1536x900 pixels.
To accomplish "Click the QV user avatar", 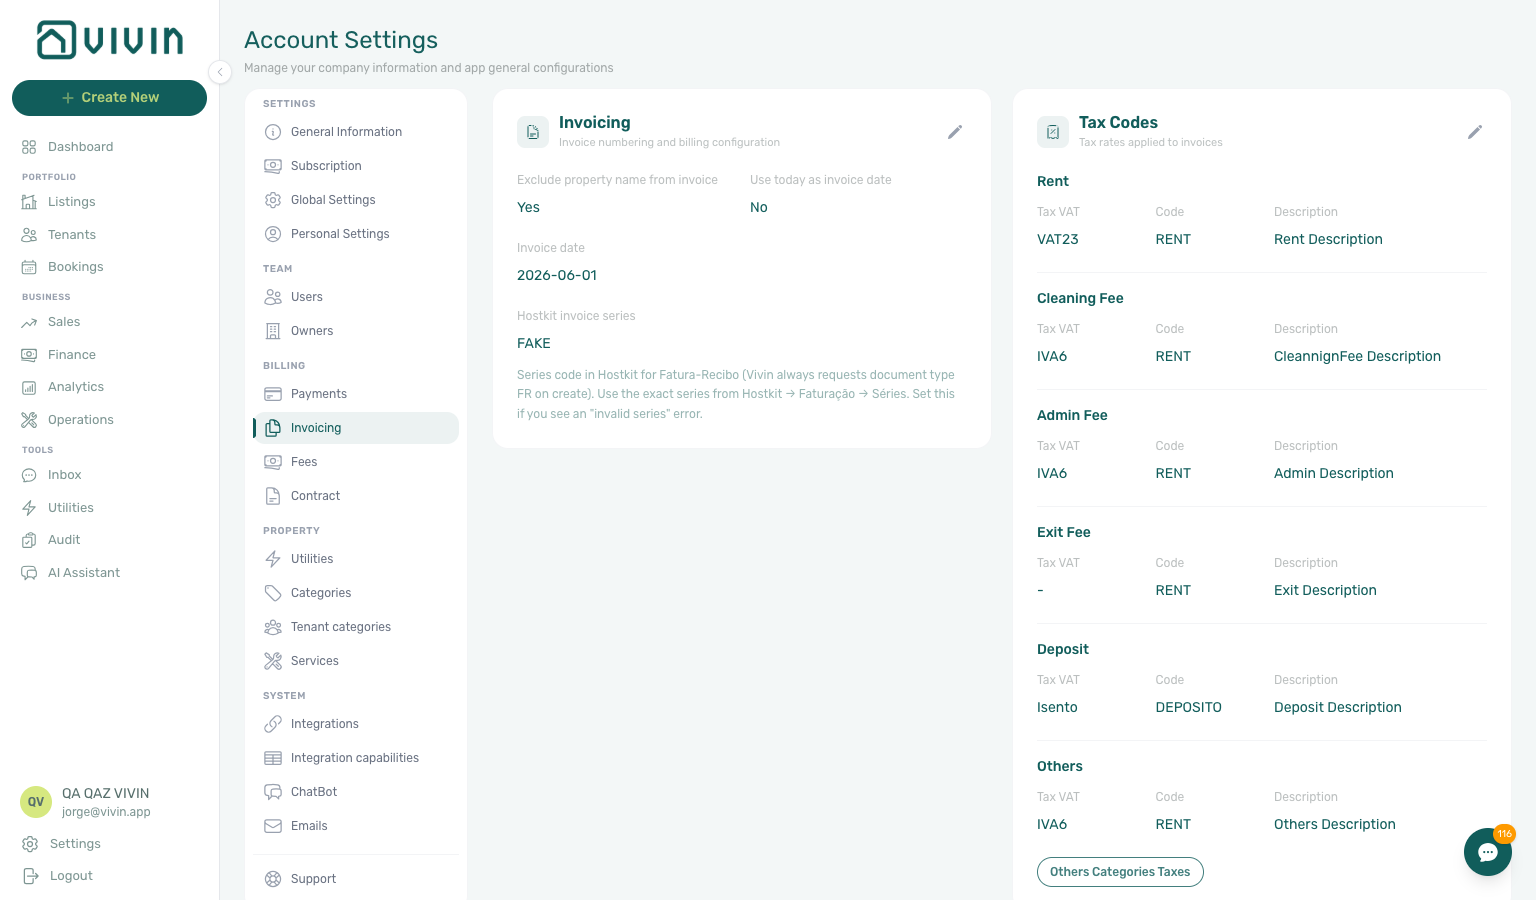I will pyautogui.click(x=36, y=802).
